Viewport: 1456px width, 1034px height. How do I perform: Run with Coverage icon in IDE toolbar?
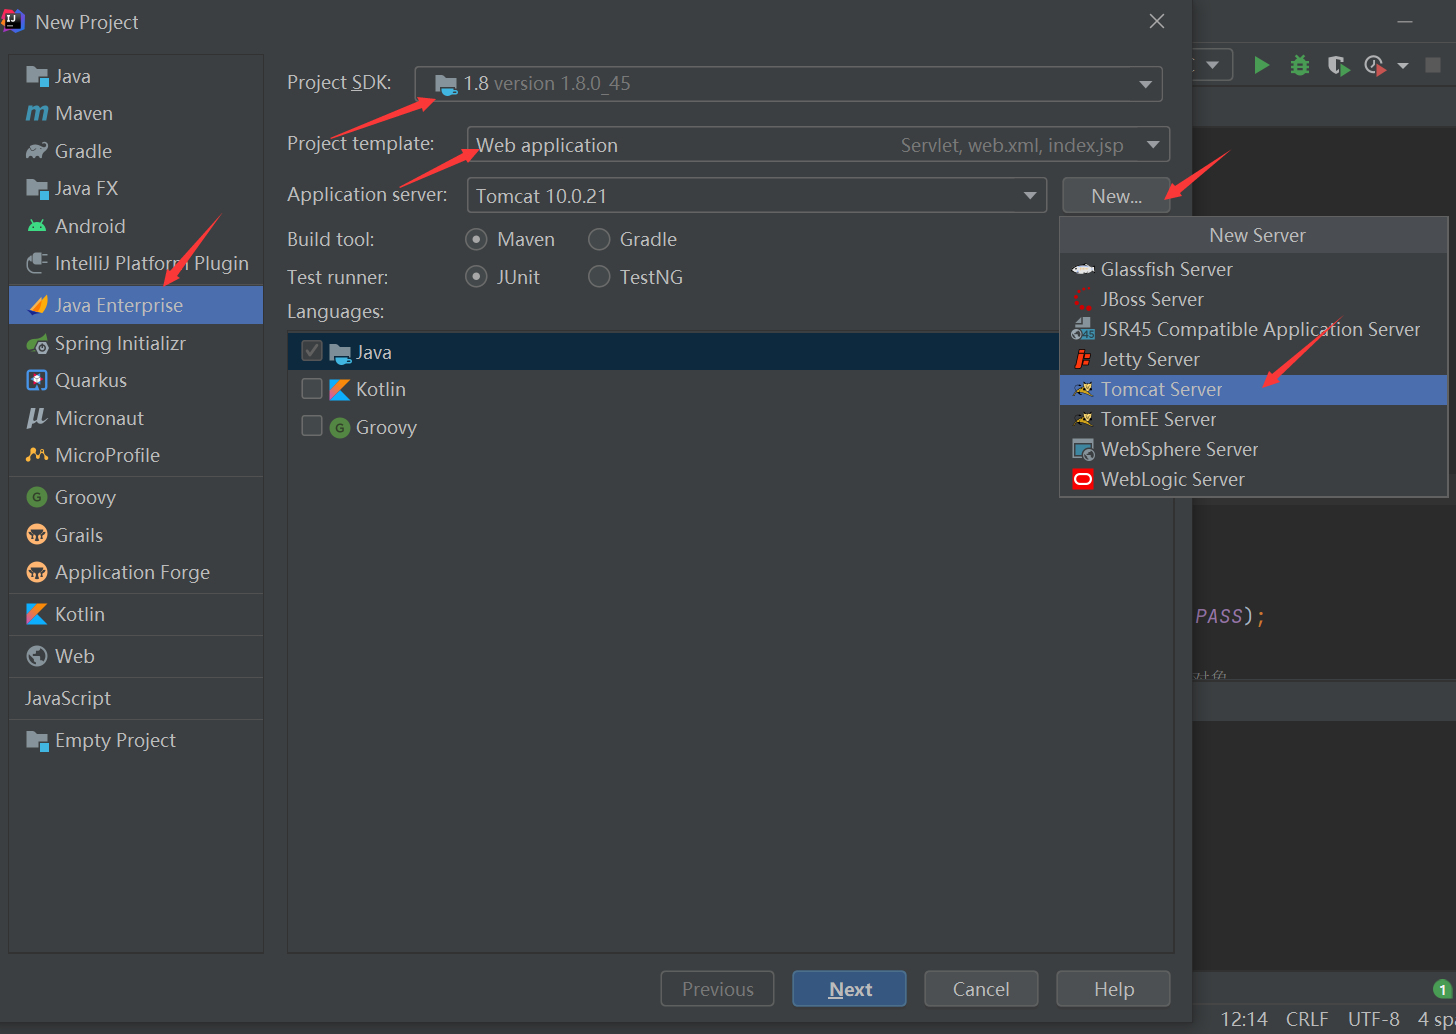pos(1338,65)
